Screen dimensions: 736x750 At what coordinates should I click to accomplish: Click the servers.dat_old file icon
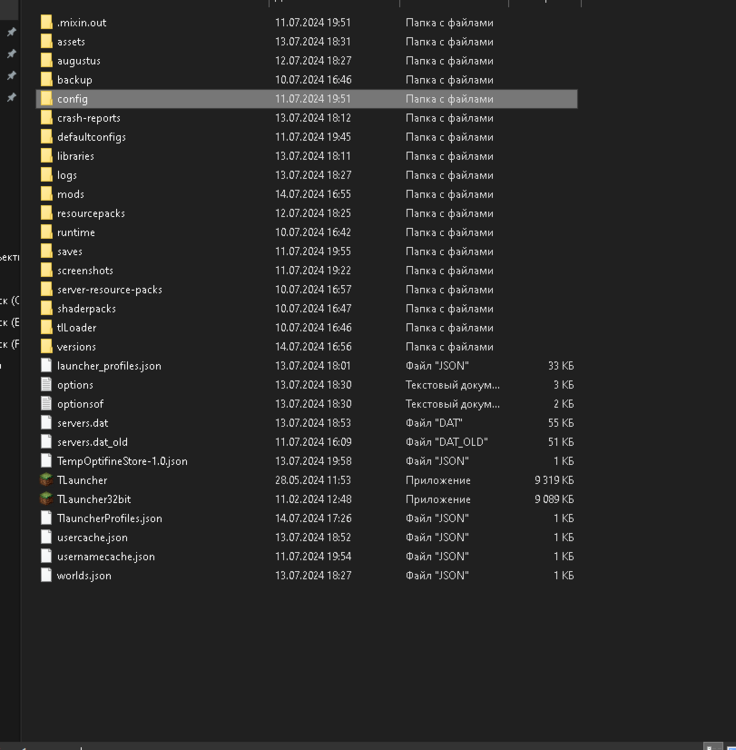[x=46, y=442]
